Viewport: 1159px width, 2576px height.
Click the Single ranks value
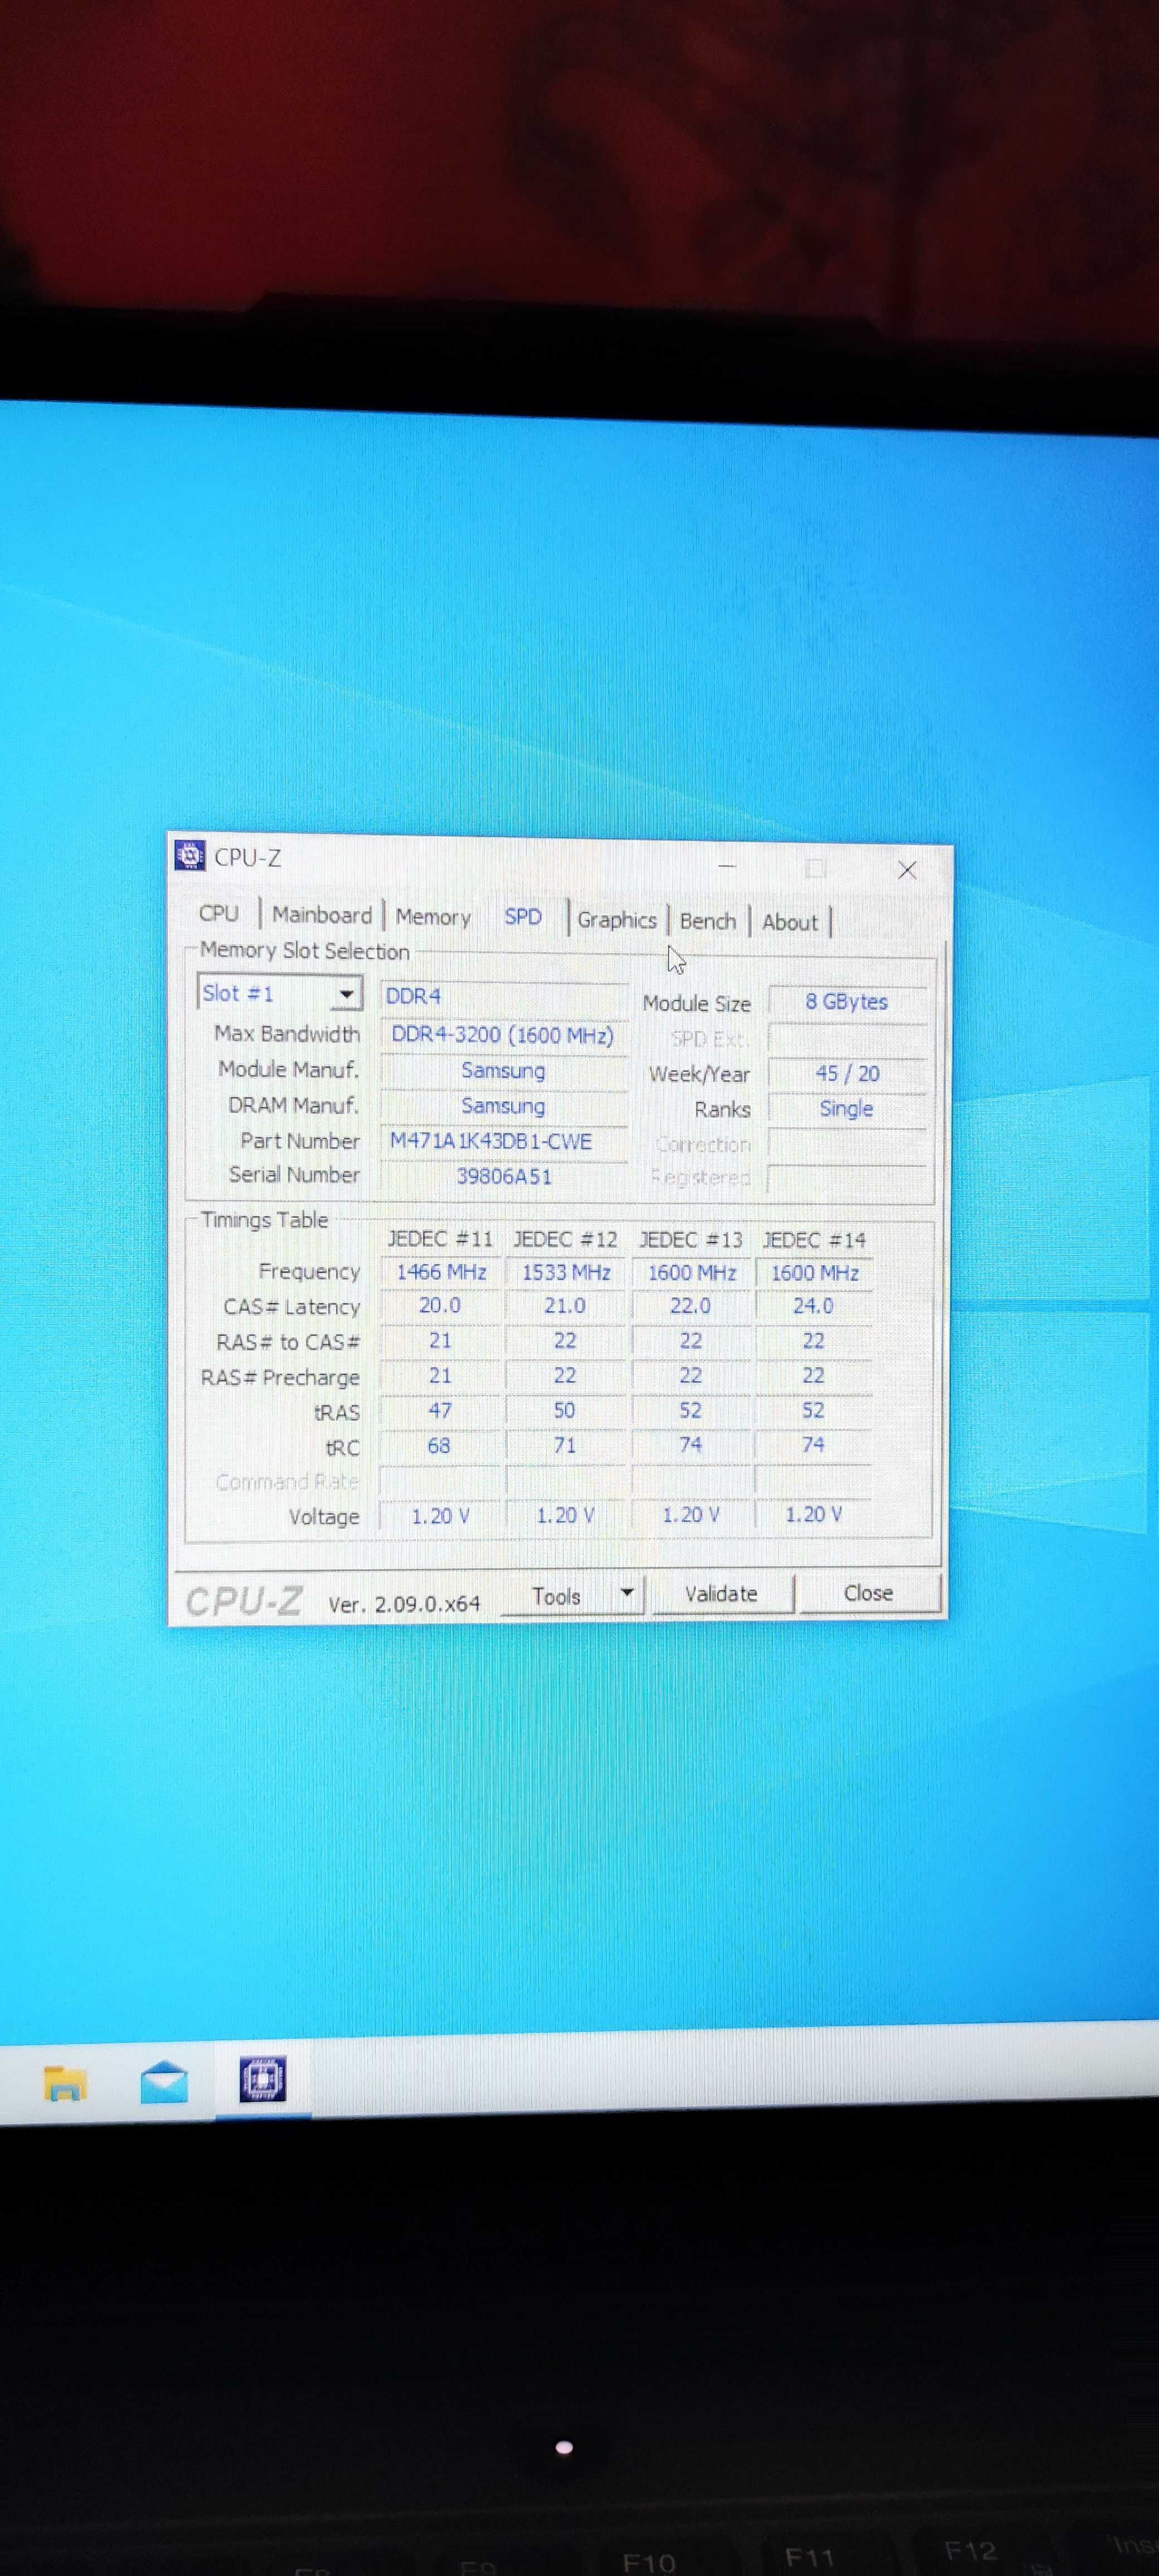tap(847, 1109)
